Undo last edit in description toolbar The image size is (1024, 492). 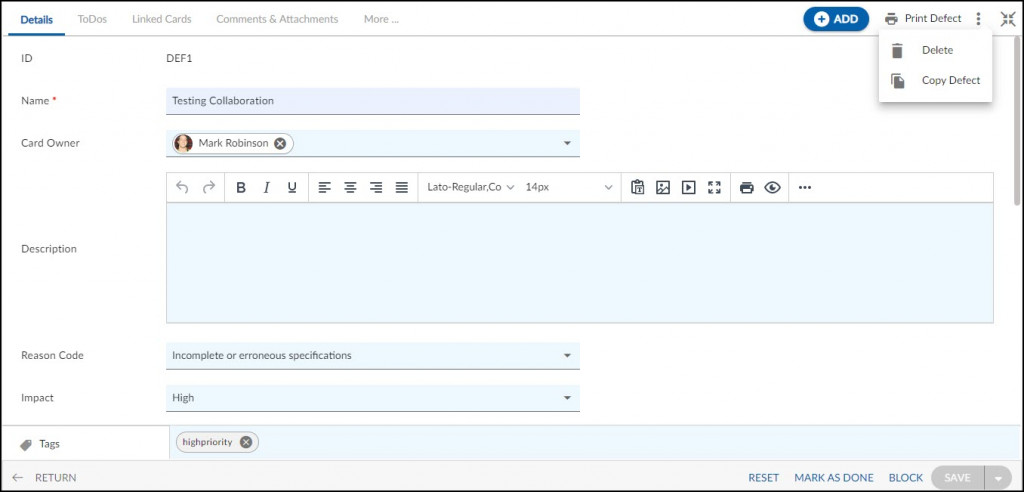[x=182, y=188]
